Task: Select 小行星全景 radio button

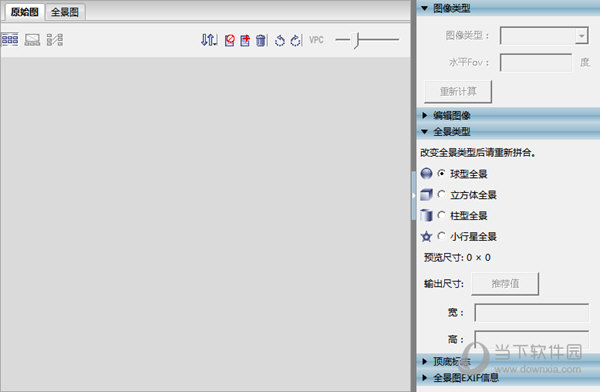Action: pos(441,236)
